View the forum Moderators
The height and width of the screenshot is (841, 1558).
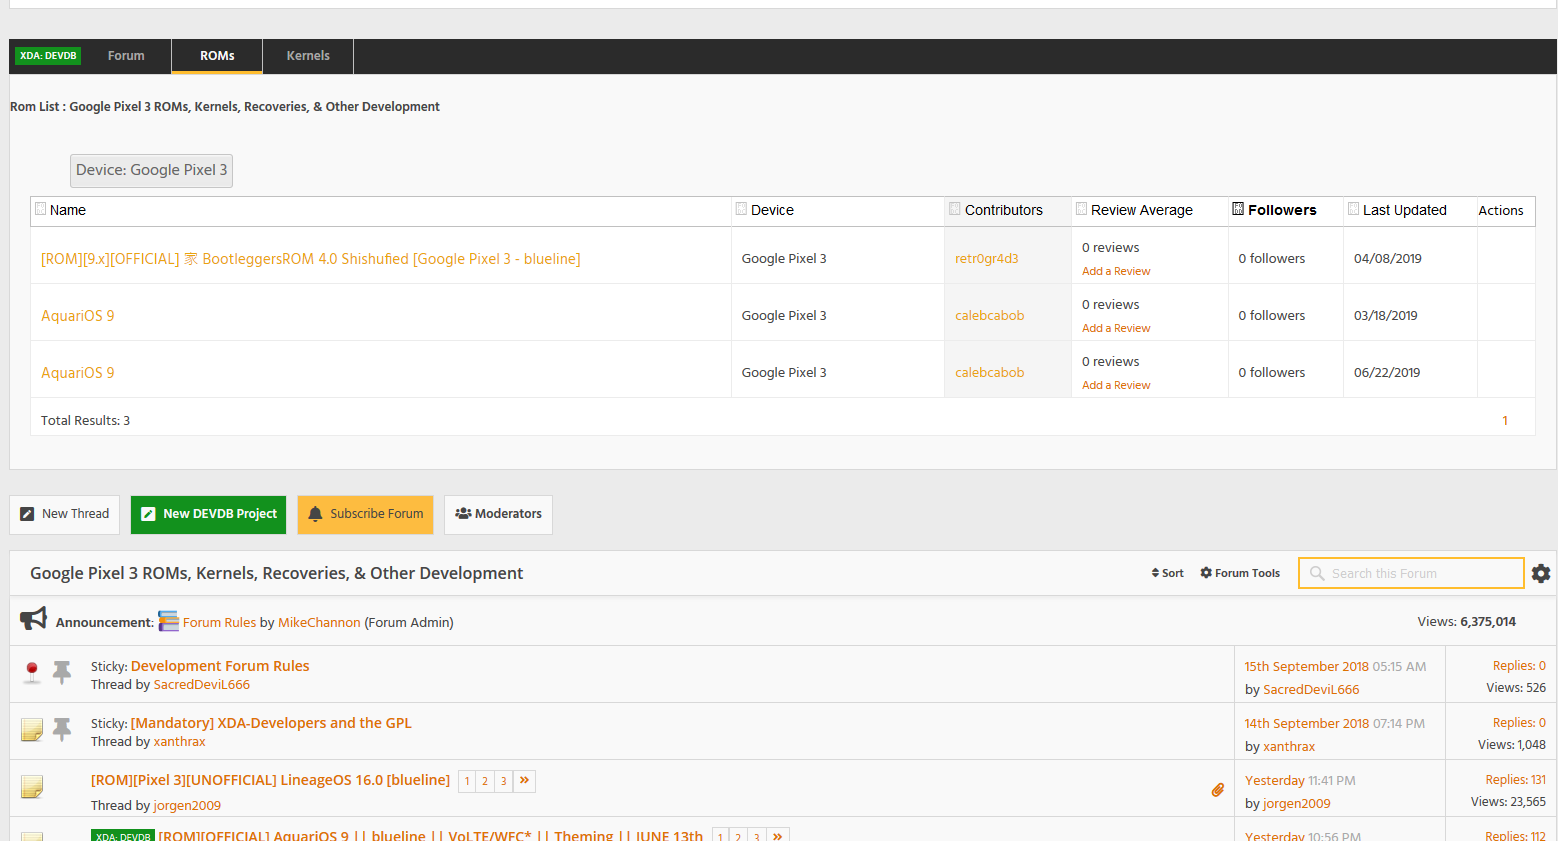pyautogui.click(x=498, y=514)
